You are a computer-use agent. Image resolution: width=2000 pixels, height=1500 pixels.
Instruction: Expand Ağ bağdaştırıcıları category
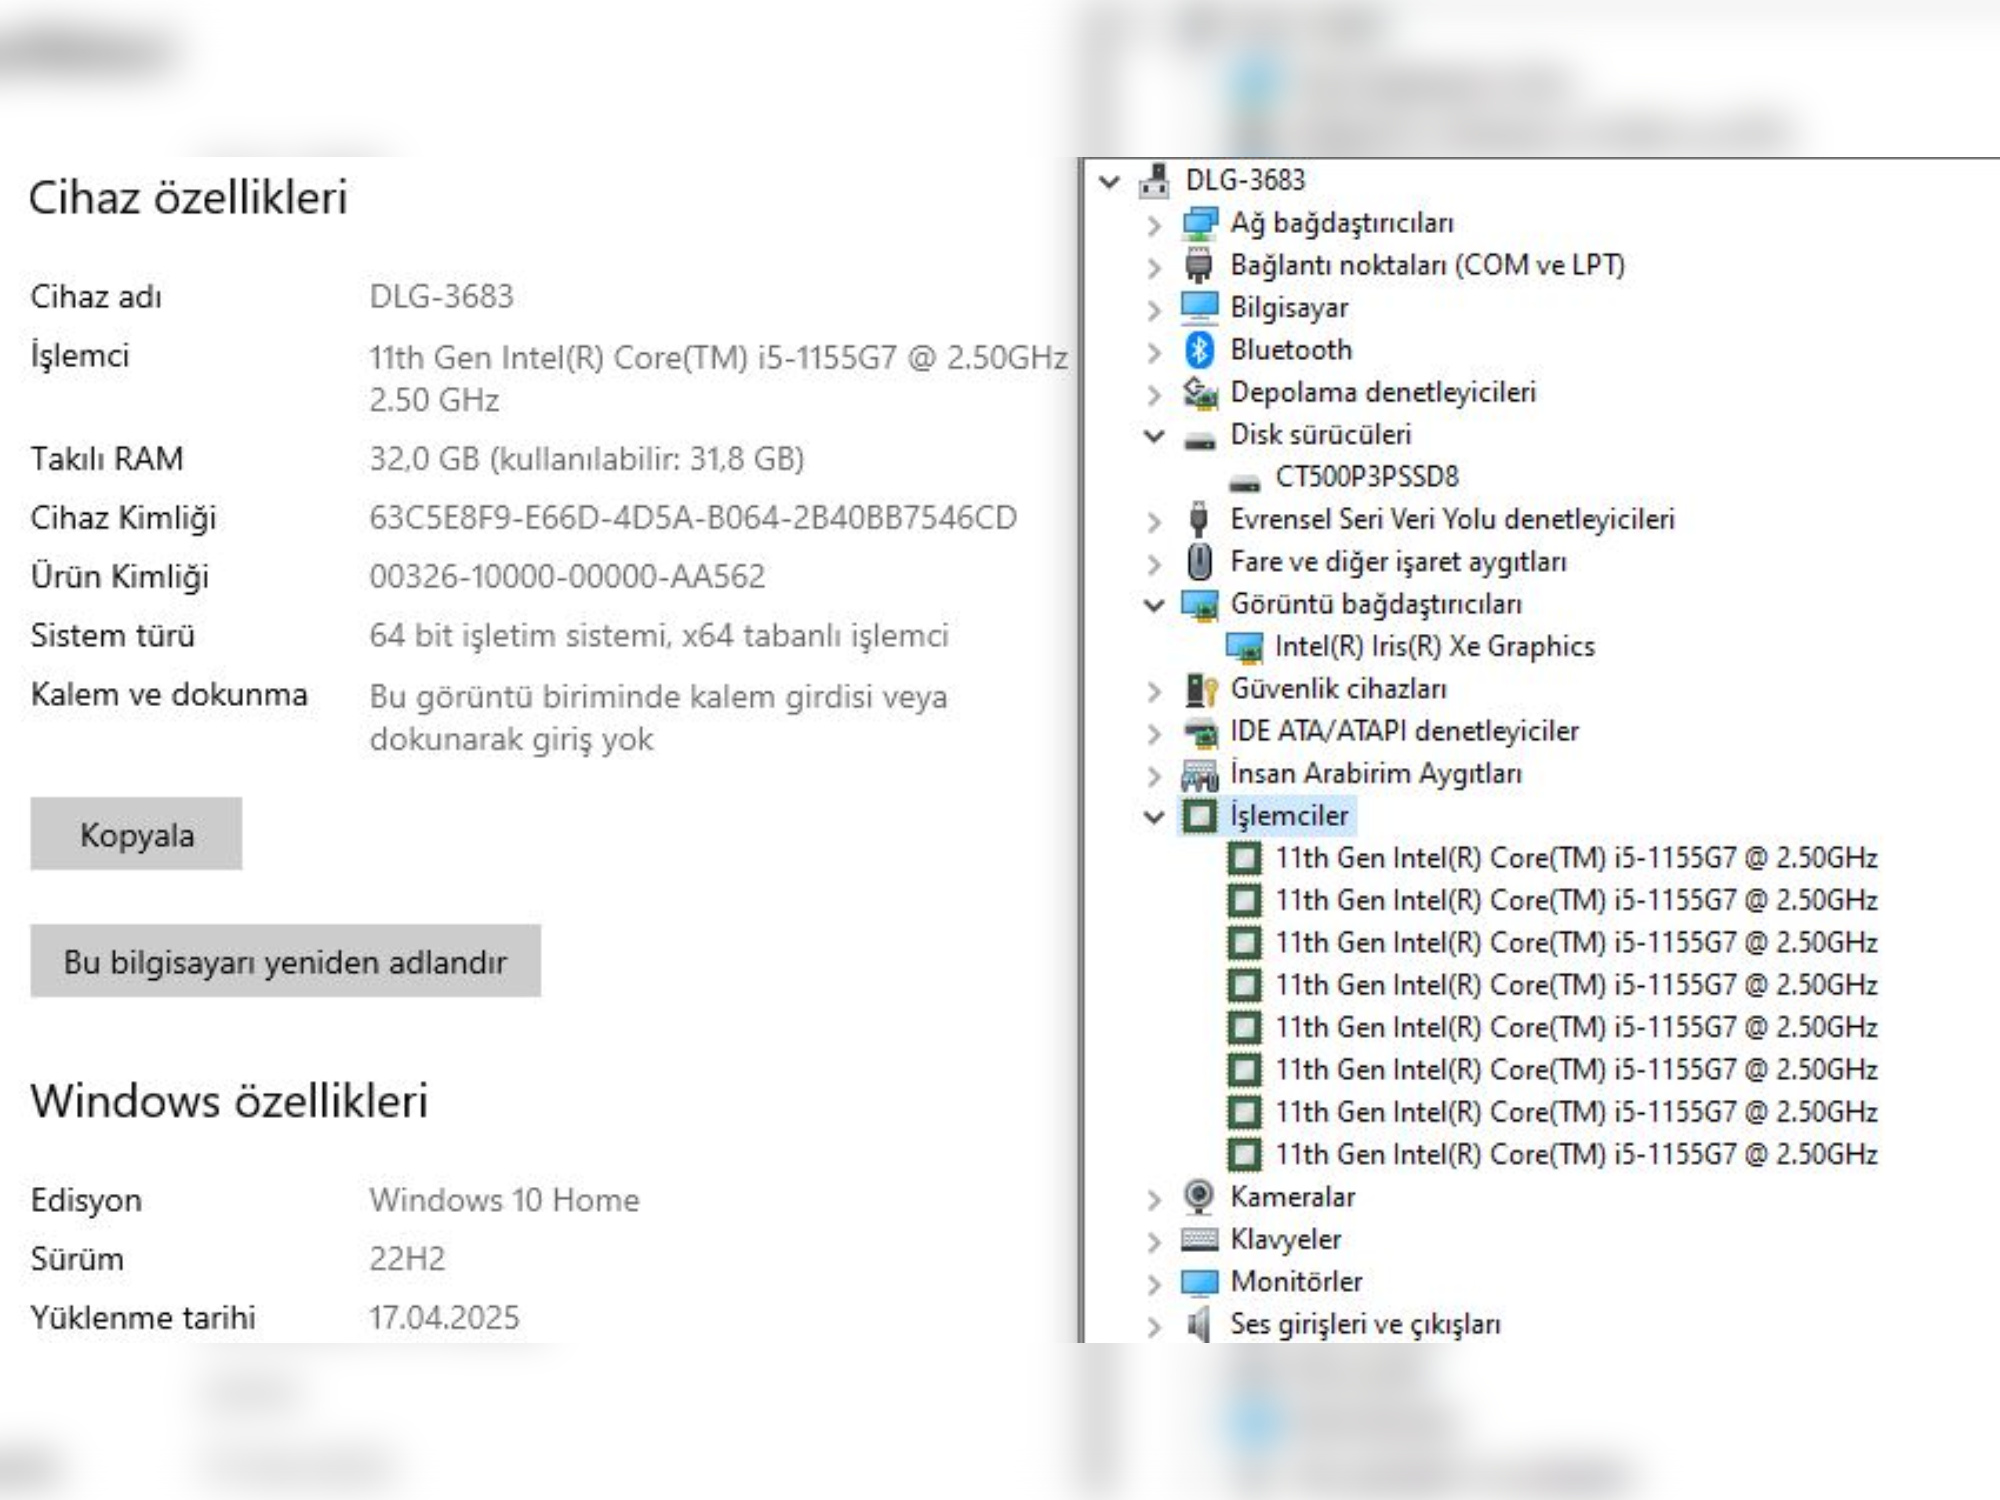coord(1154,224)
